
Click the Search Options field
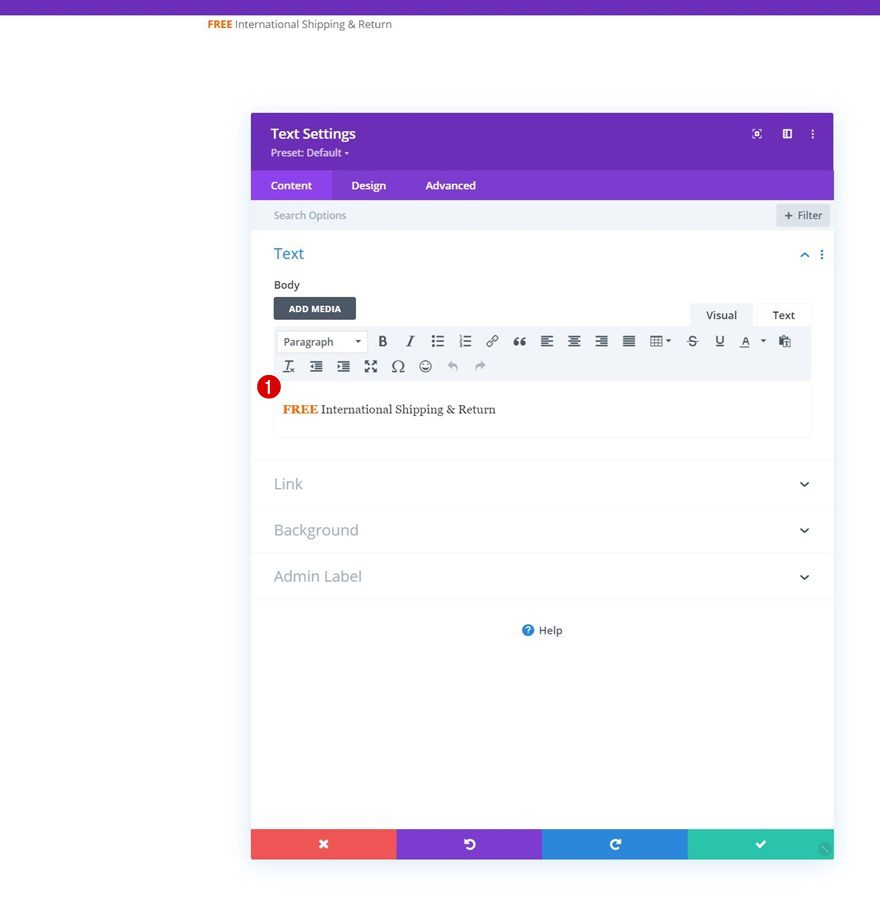310,215
